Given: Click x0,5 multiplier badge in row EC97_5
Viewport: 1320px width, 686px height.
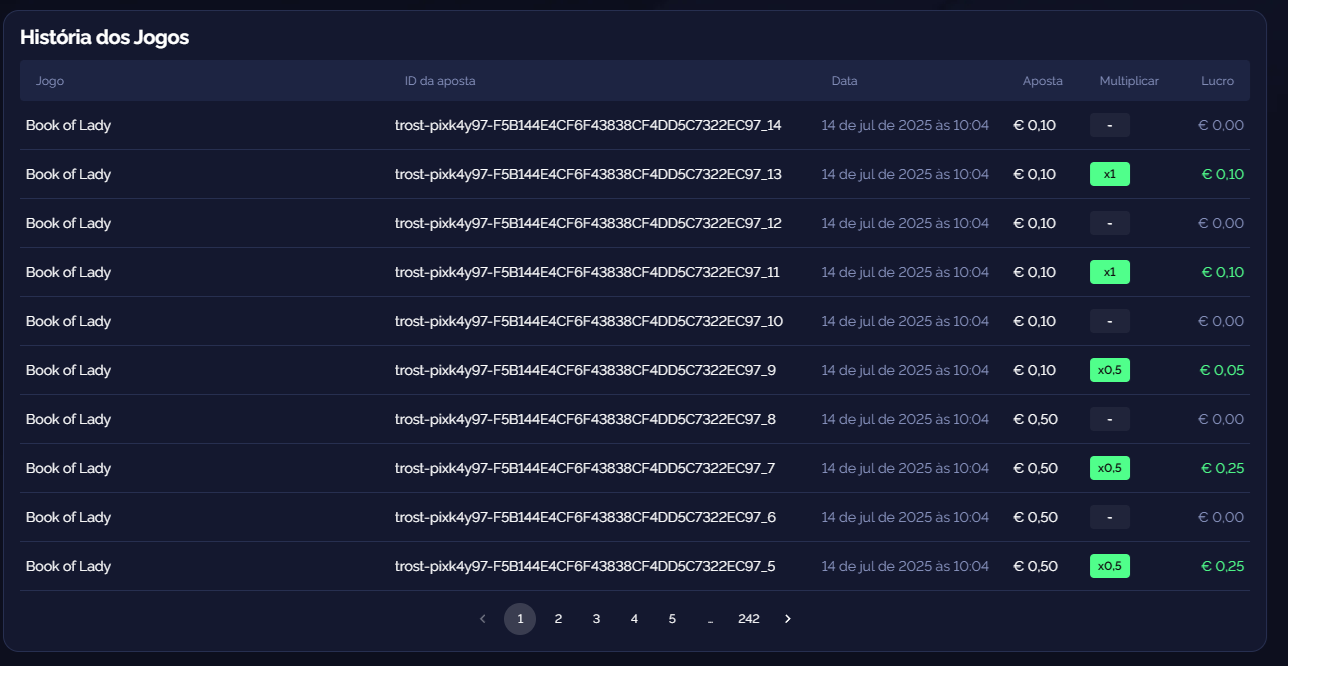Looking at the screenshot, I should (x=1110, y=566).
